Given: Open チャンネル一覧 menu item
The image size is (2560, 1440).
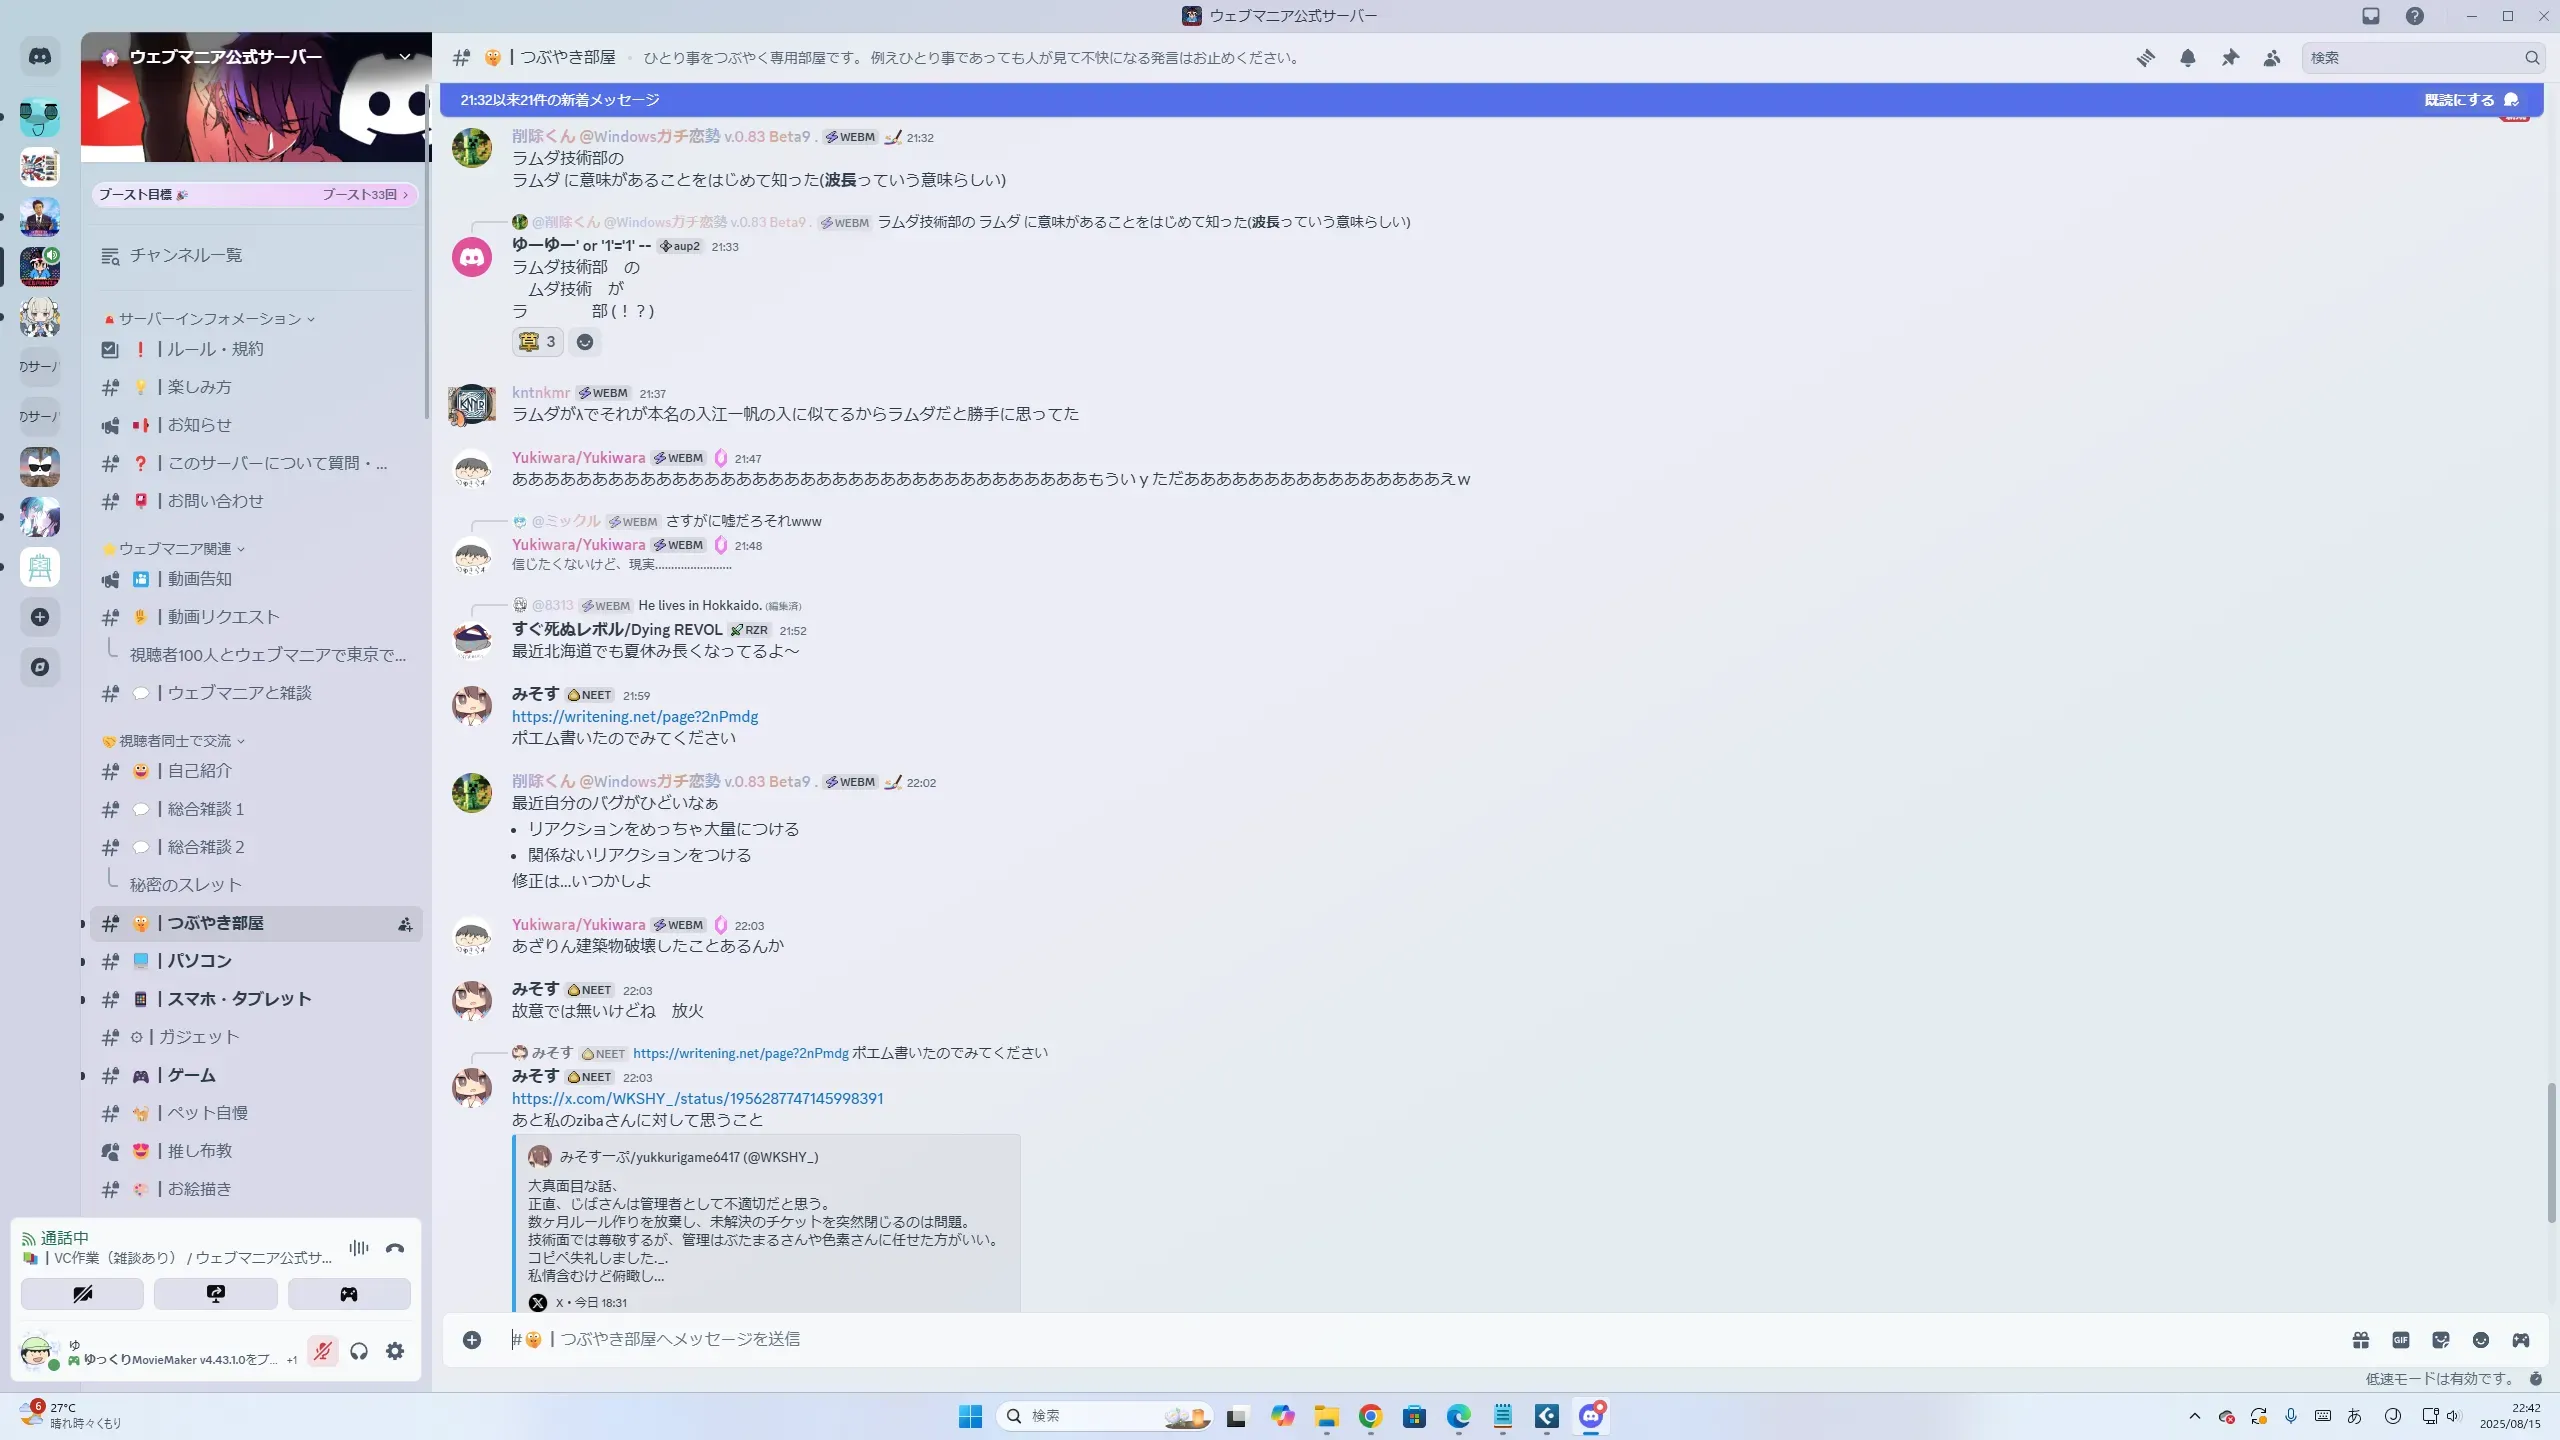Looking at the screenshot, I should [185, 256].
